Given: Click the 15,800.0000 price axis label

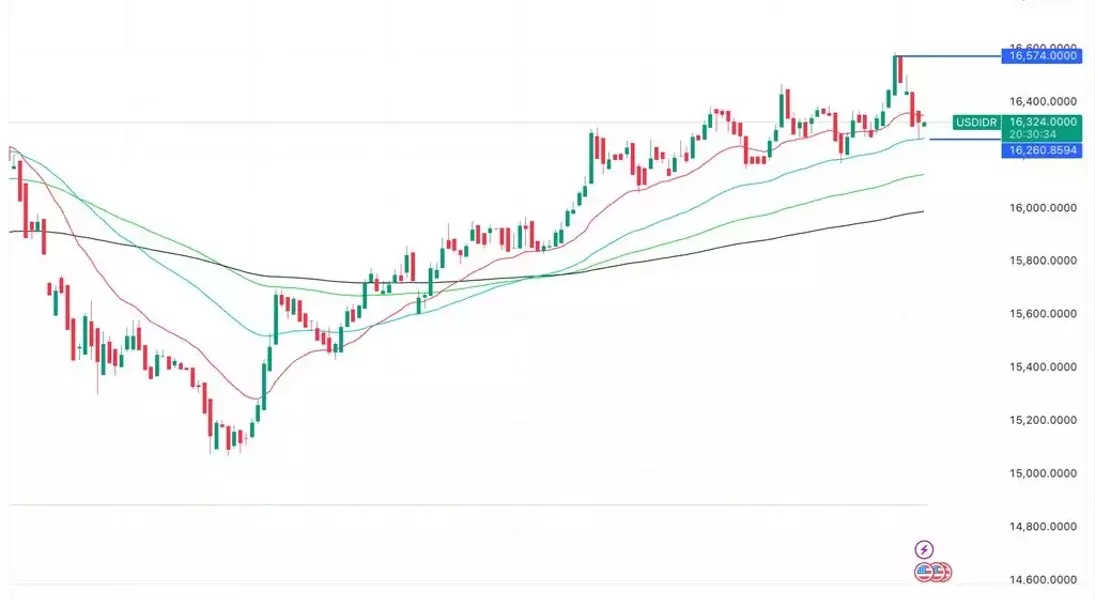Looking at the screenshot, I should 1043,261.
